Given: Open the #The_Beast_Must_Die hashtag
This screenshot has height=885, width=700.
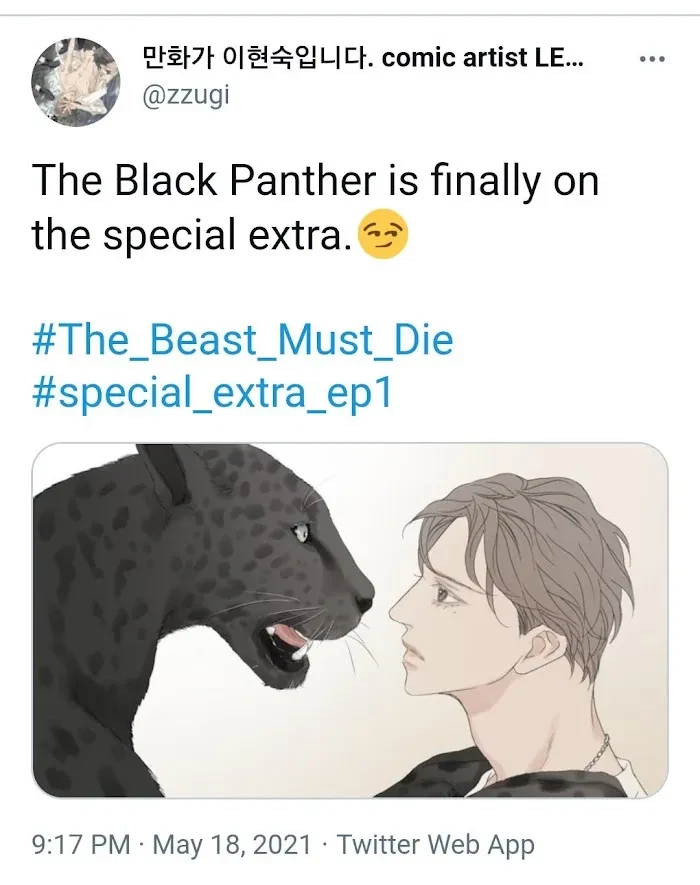Looking at the screenshot, I should pos(243,340).
